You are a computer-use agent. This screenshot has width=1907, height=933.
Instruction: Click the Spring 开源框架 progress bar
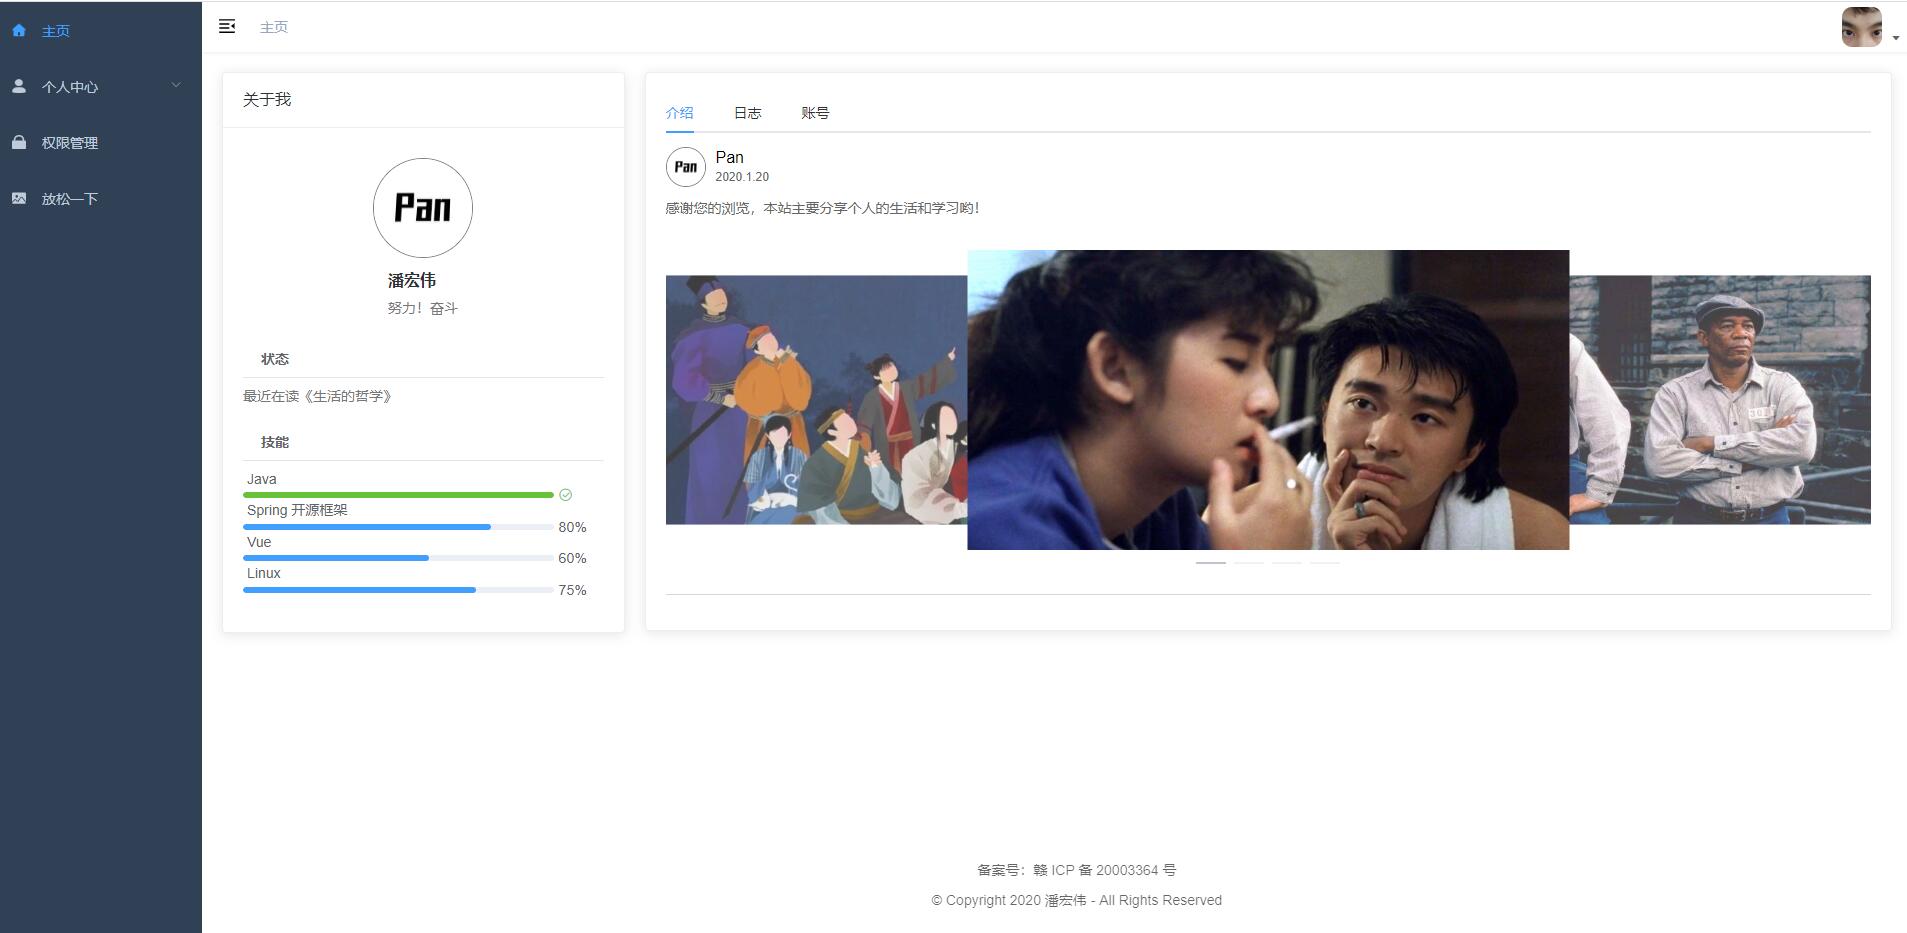coord(398,526)
